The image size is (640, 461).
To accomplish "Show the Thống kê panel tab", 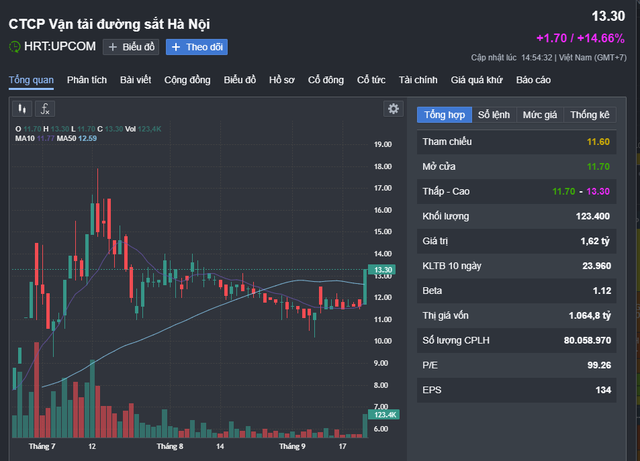I will pyautogui.click(x=589, y=115).
